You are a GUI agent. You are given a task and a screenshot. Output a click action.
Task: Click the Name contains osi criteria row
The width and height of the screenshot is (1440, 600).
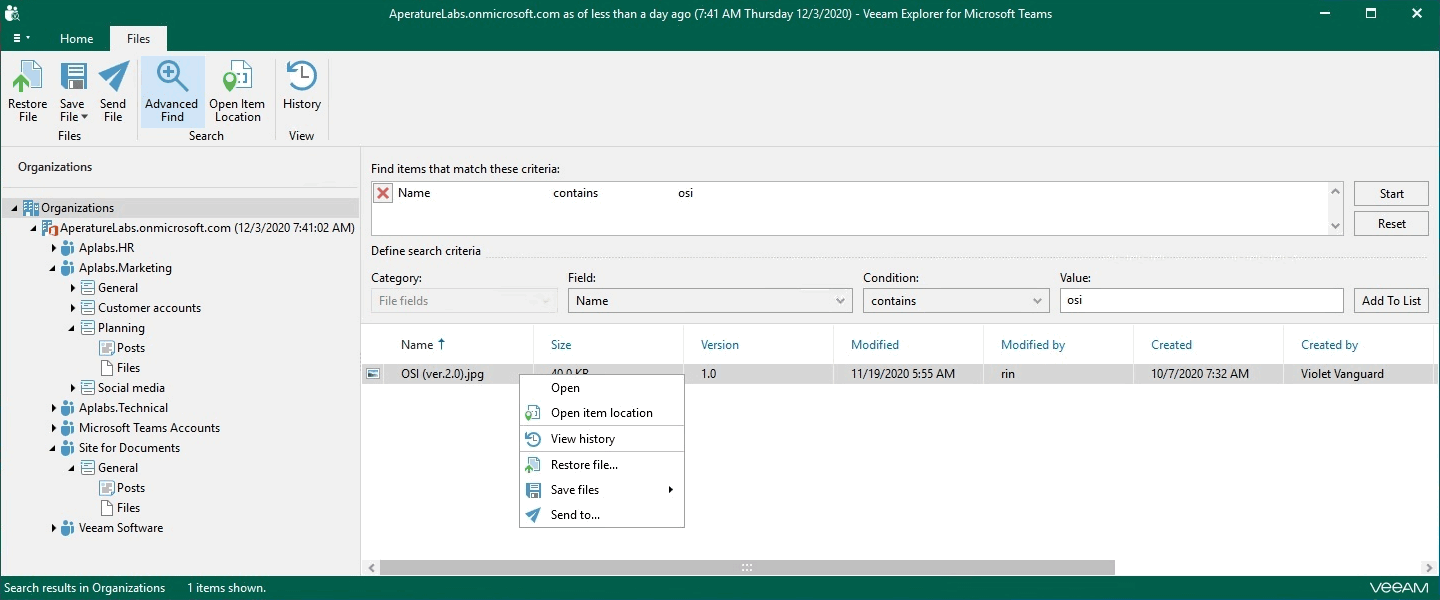point(849,194)
